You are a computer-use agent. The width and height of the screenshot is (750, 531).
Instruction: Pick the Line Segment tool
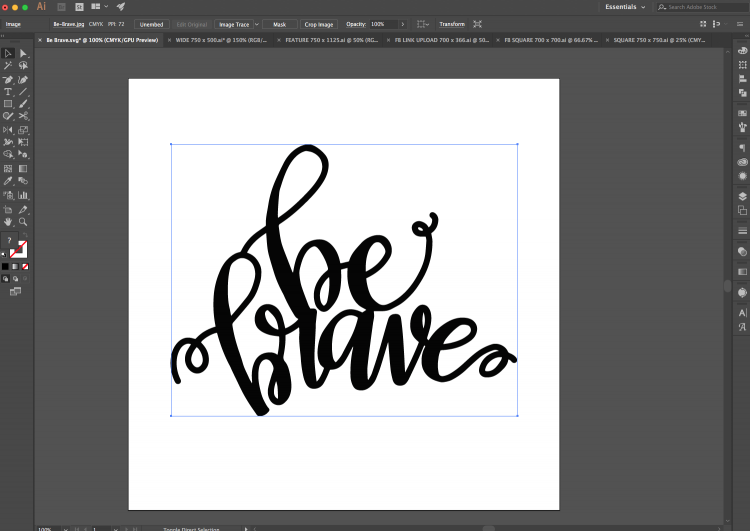pos(23,91)
